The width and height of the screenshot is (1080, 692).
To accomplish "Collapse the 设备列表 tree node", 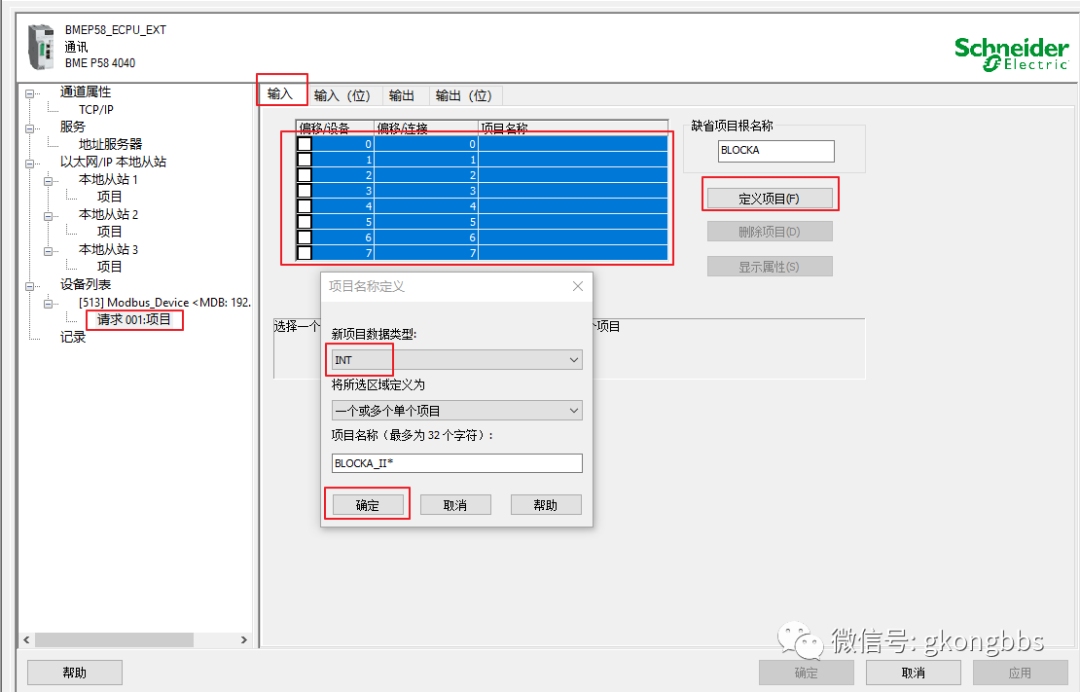I will pos(30,285).
